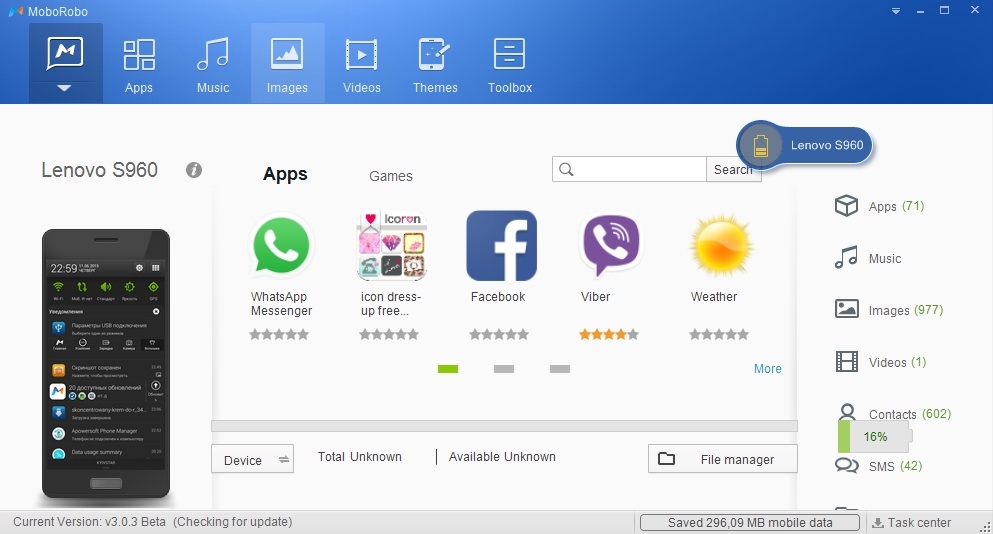This screenshot has width=993, height=534.
Task: Click the Task center download icon
Action: coord(878,523)
